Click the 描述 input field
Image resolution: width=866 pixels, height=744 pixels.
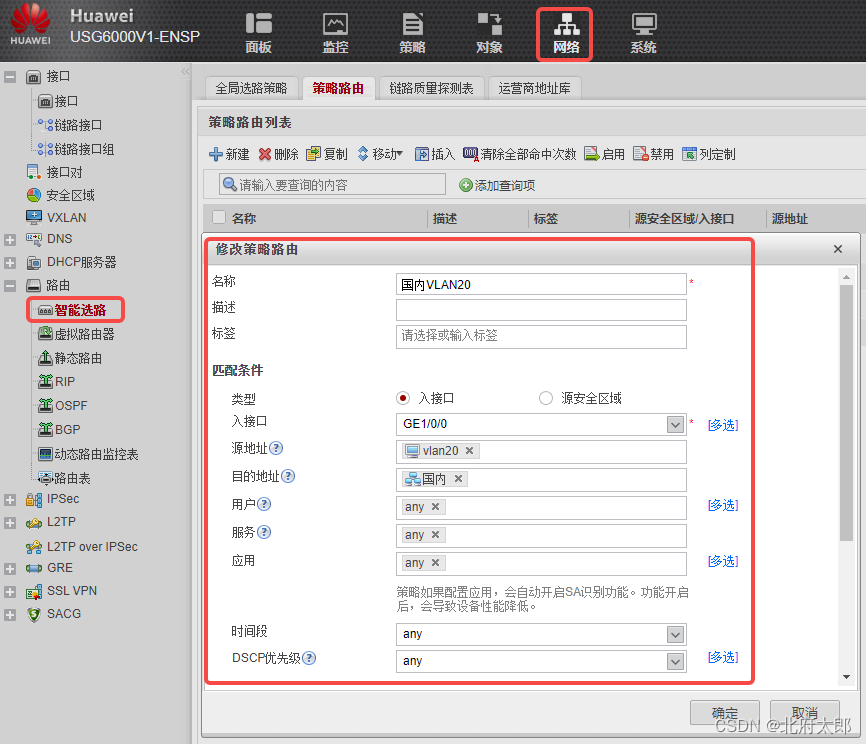(541, 310)
